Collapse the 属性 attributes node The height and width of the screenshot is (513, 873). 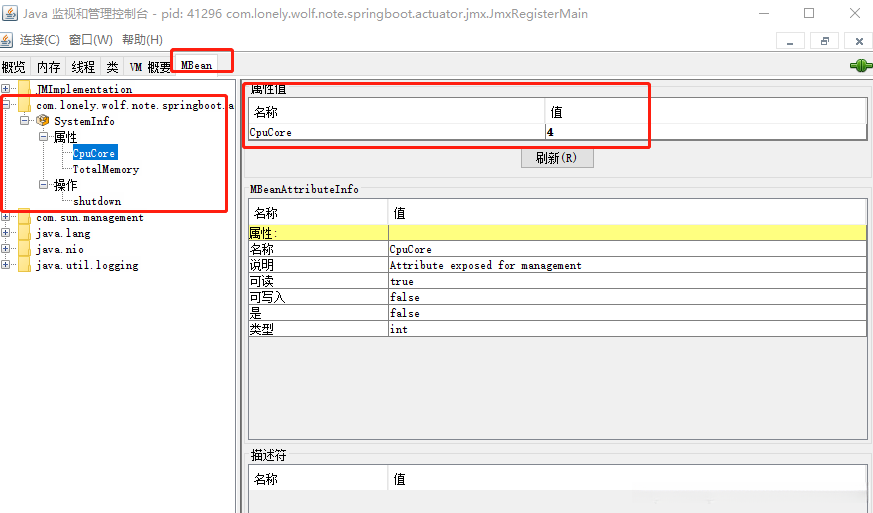43,136
